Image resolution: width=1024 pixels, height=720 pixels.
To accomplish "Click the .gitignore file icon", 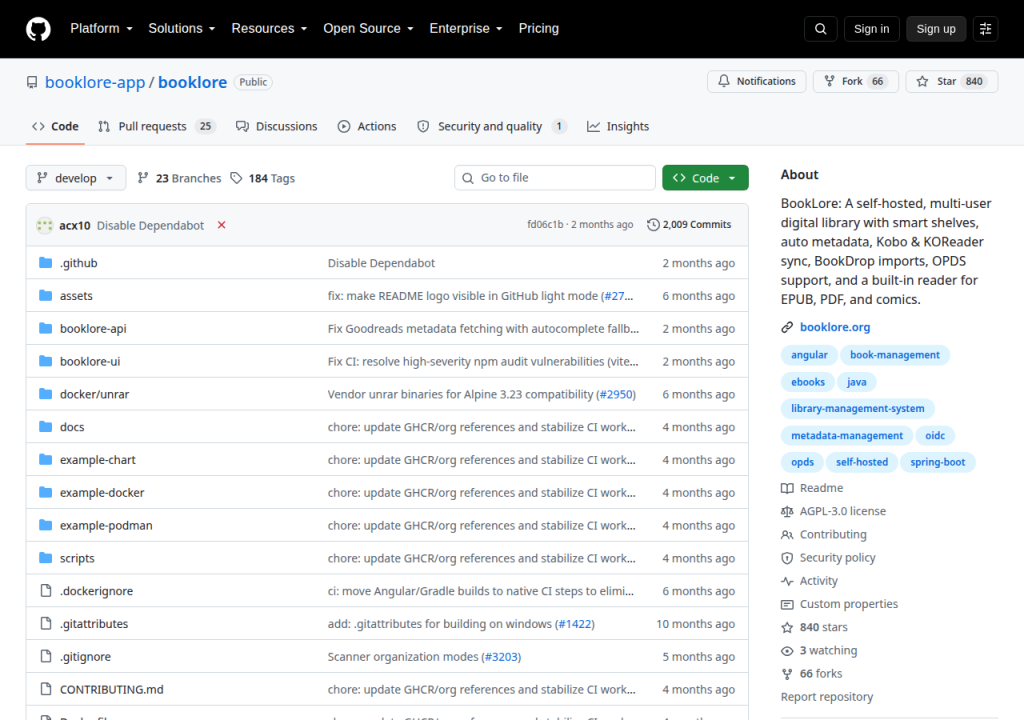I will tap(46, 656).
